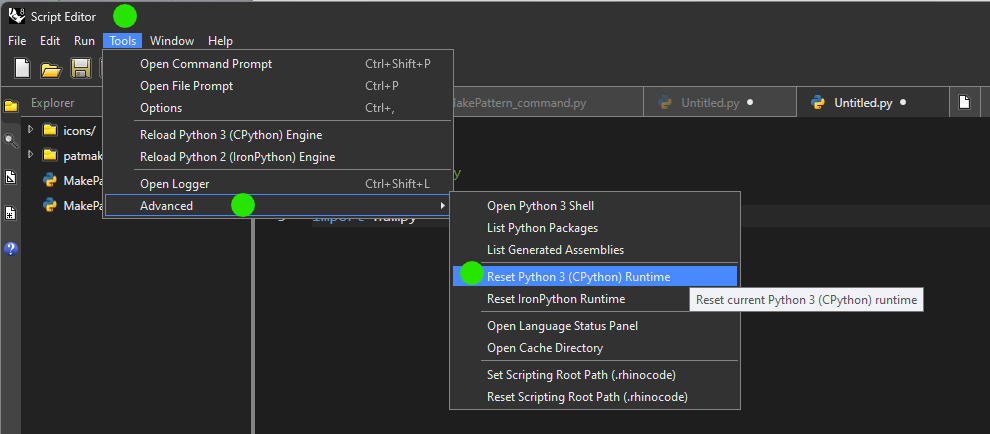This screenshot has height=434, width=990.
Task: Choose Open Python 3 Shell
Action: tap(540, 206)
